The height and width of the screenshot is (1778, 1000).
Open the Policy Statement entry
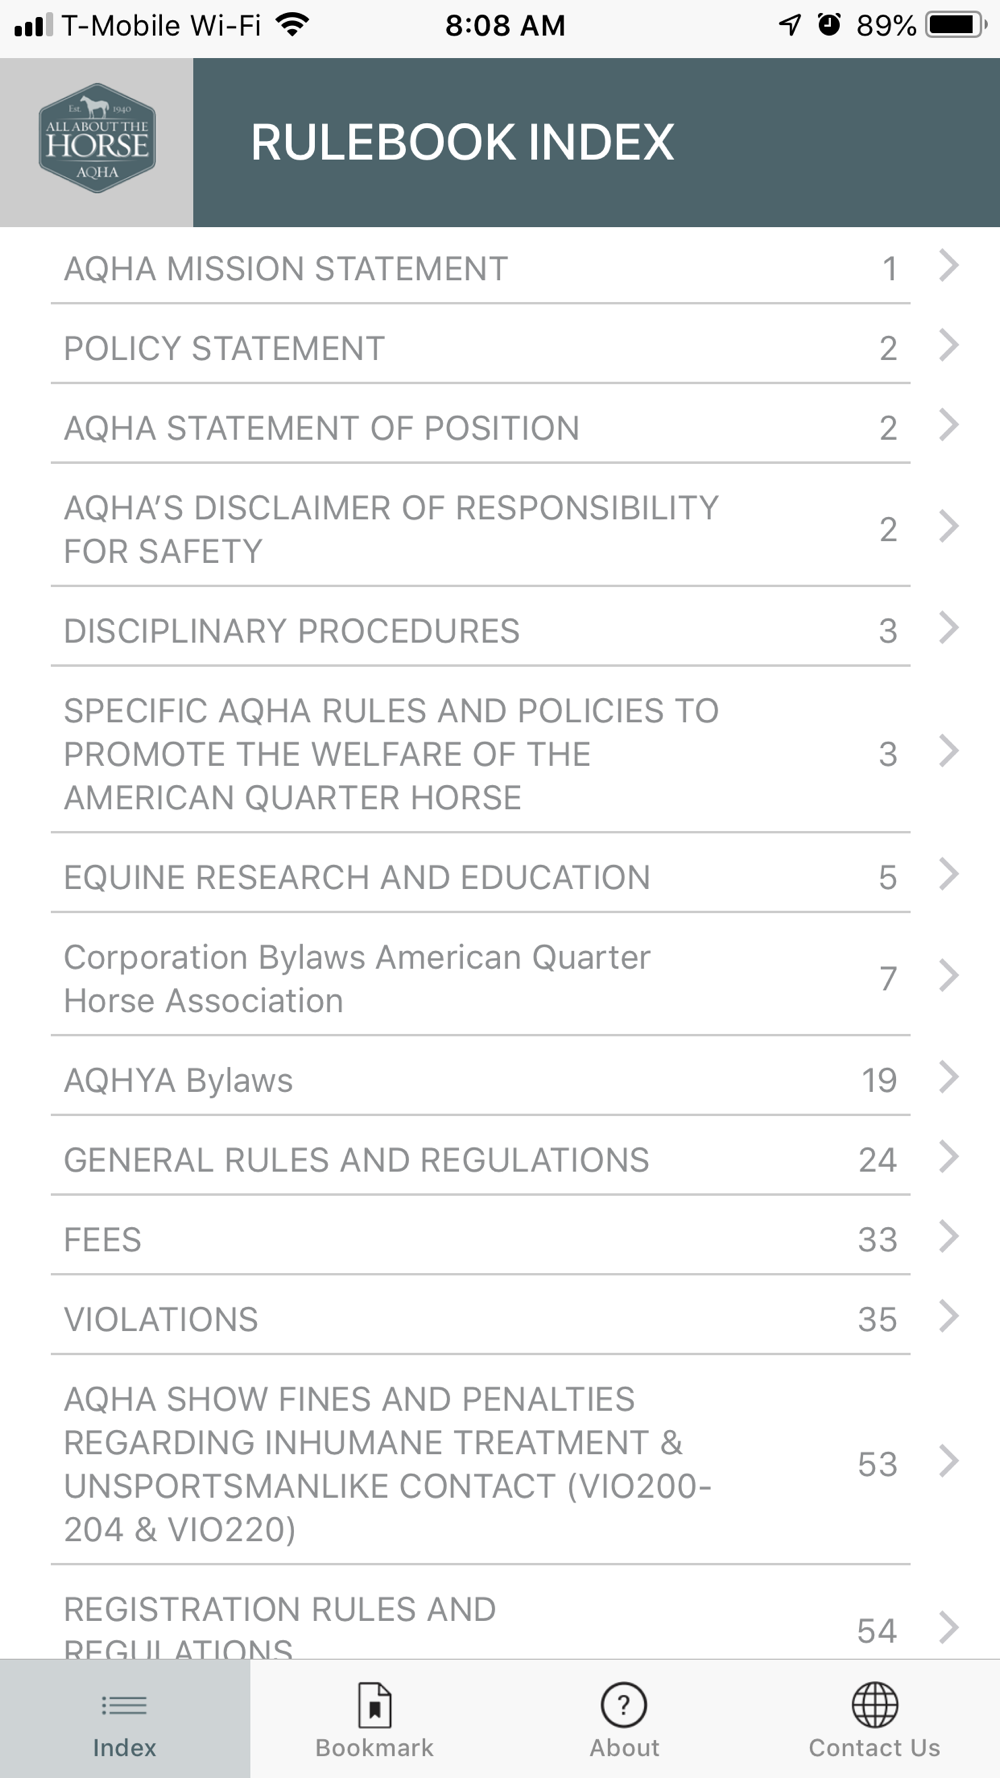[225, 349]
